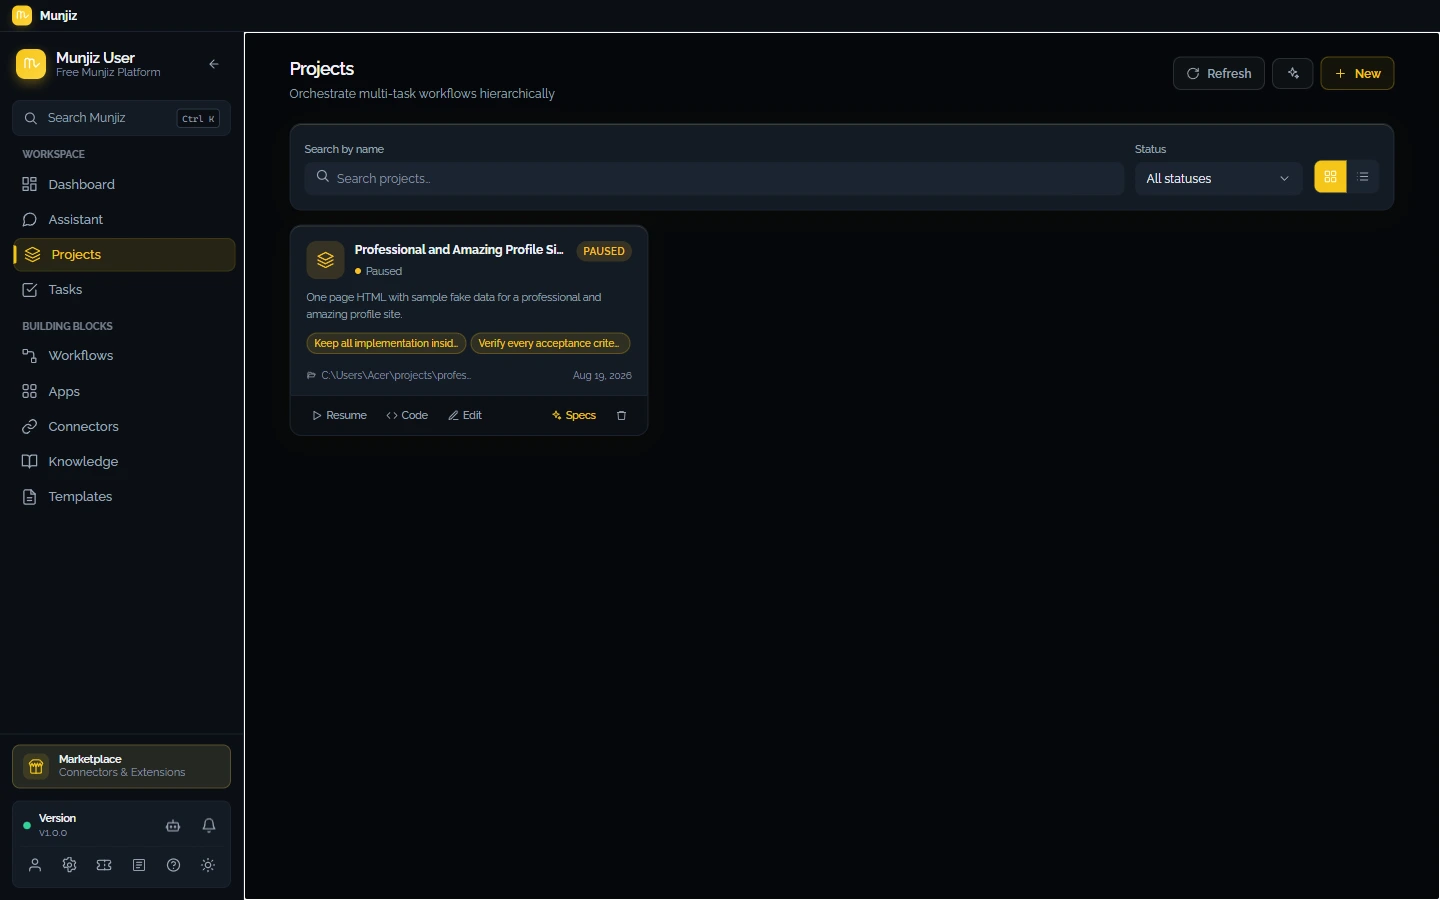Open the notes document icon in the sidebar footer
Screen dimensions: 1440x900
(x=139, y=865)
